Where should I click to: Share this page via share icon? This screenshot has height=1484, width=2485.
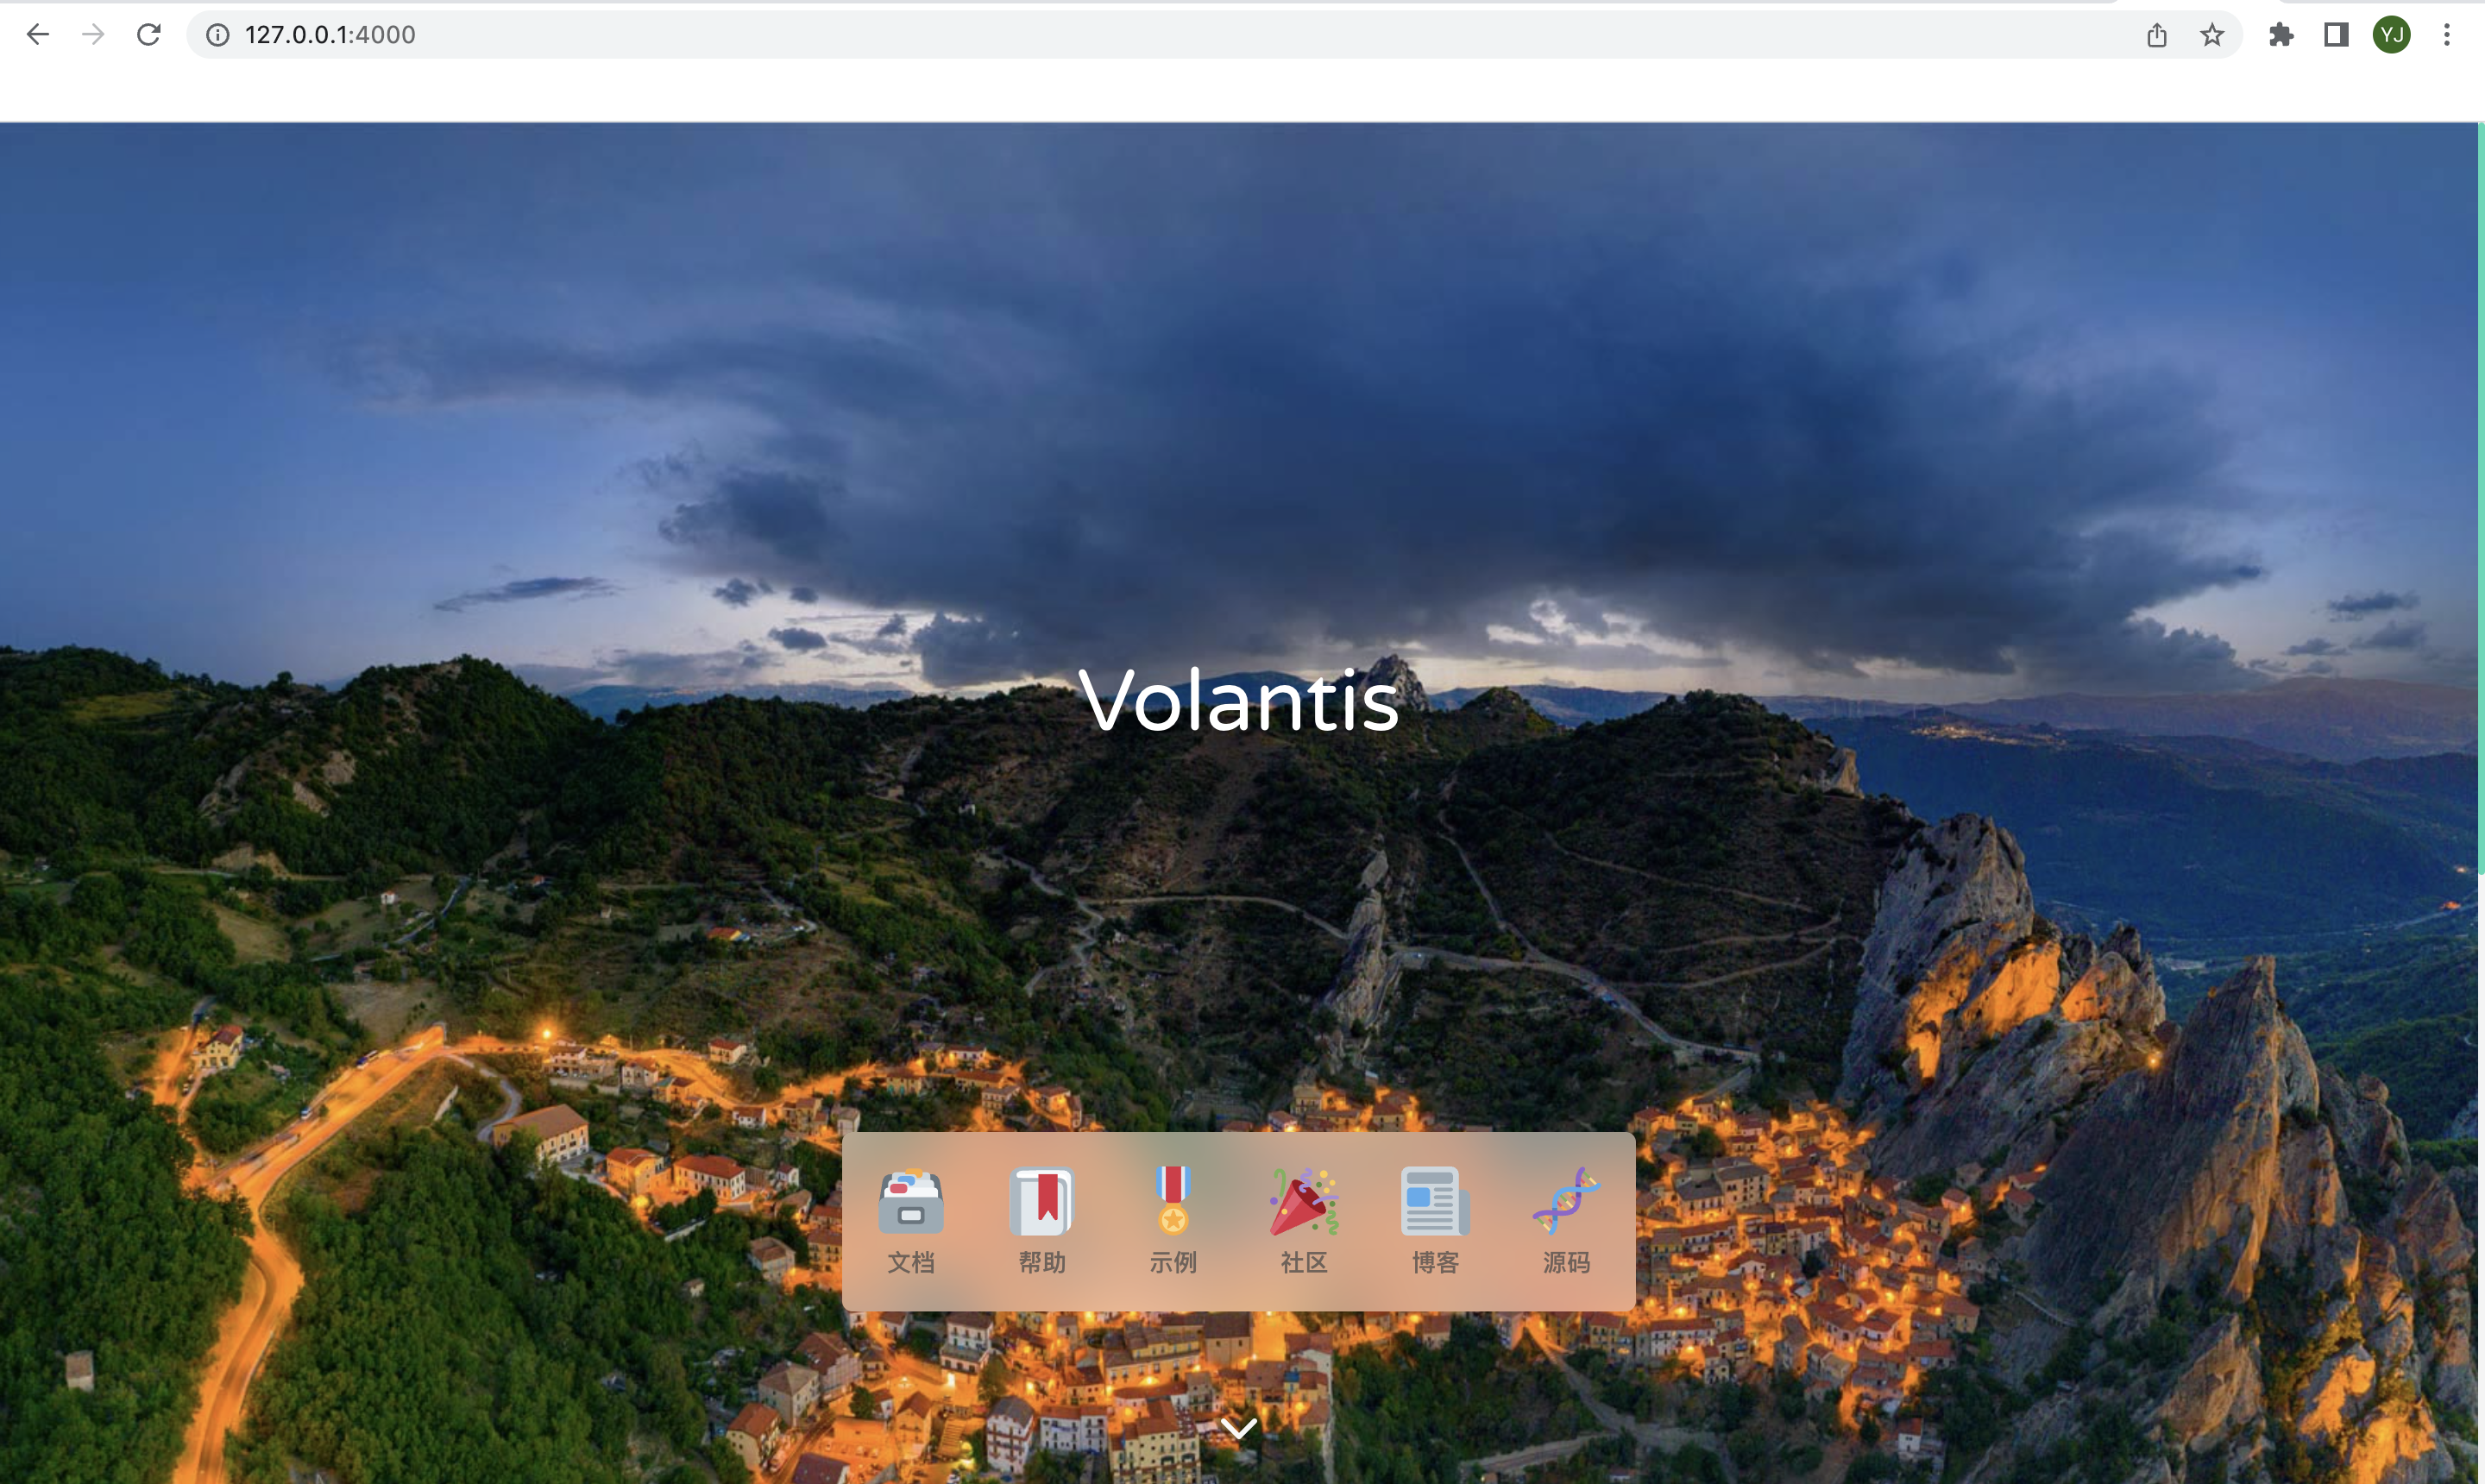click(2156, 35)
